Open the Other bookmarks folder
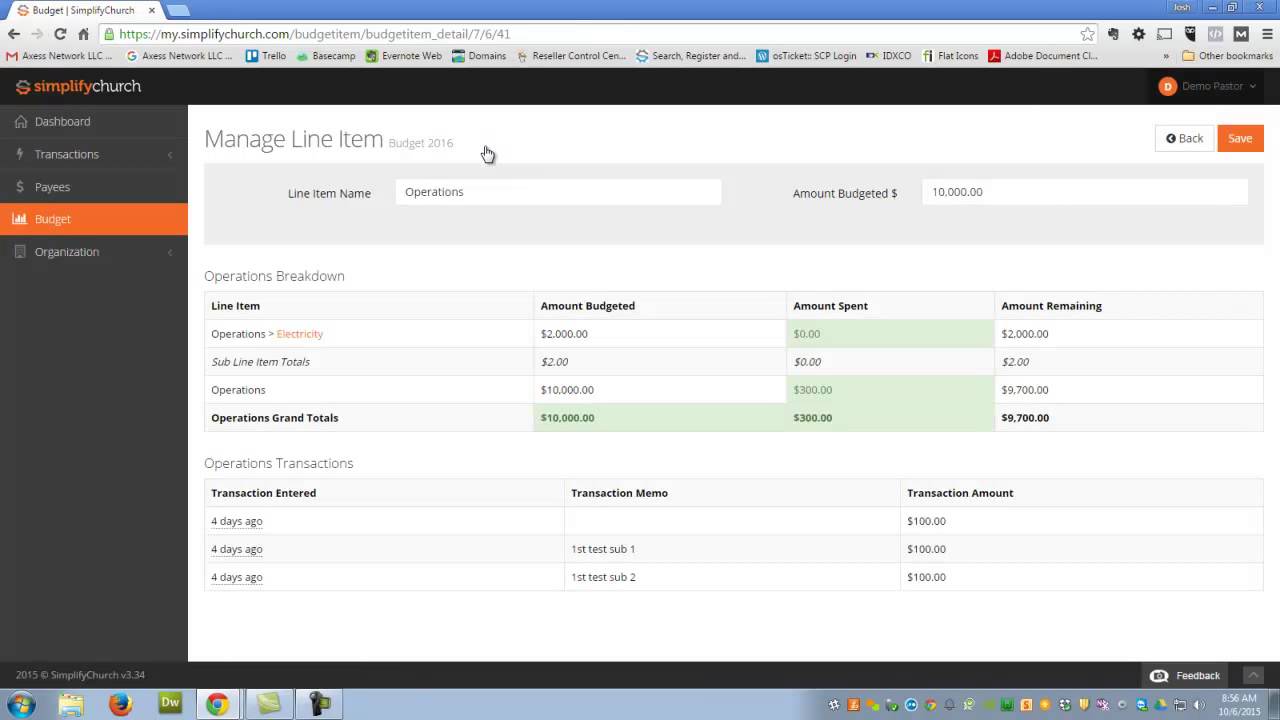1280x720 pixels. pyautogui.click(x=1227, y=56)
